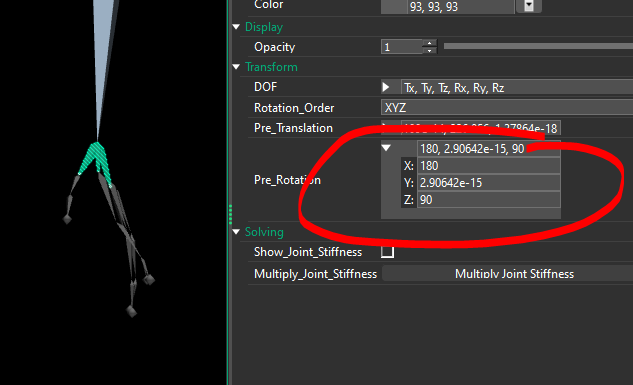Increase Opacity with up stepper
Viewport: 633px width, 385px height.
pos(430,43)
